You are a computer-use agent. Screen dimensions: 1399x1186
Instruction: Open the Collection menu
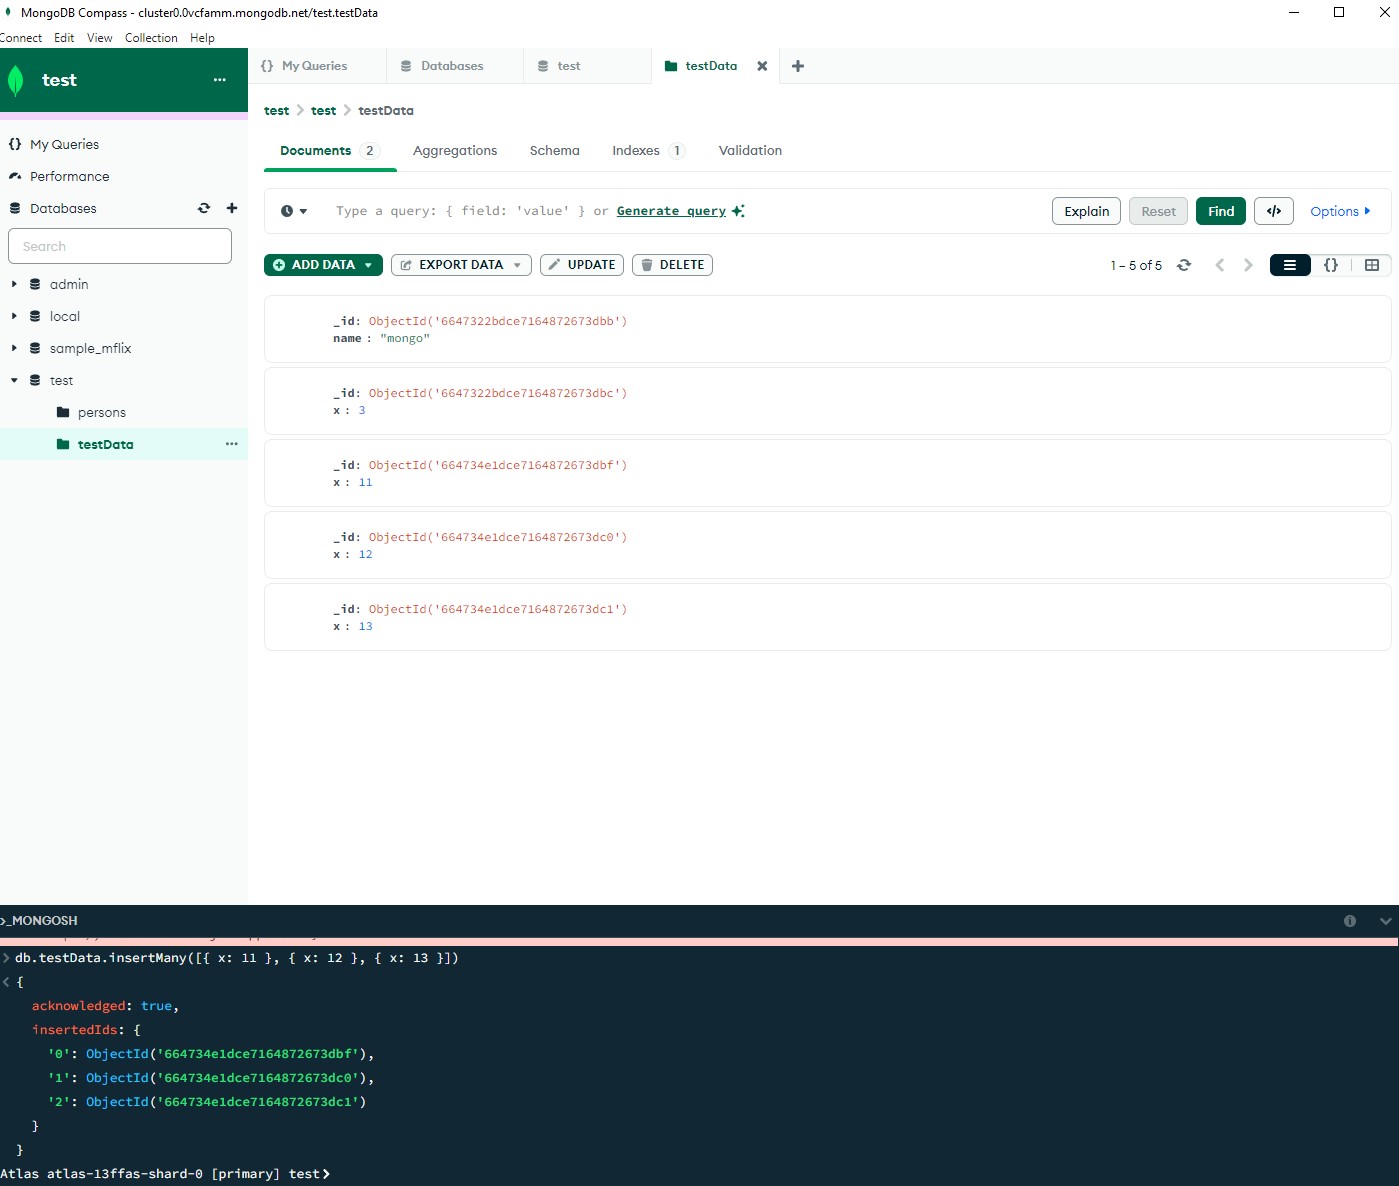click(151, 38)
